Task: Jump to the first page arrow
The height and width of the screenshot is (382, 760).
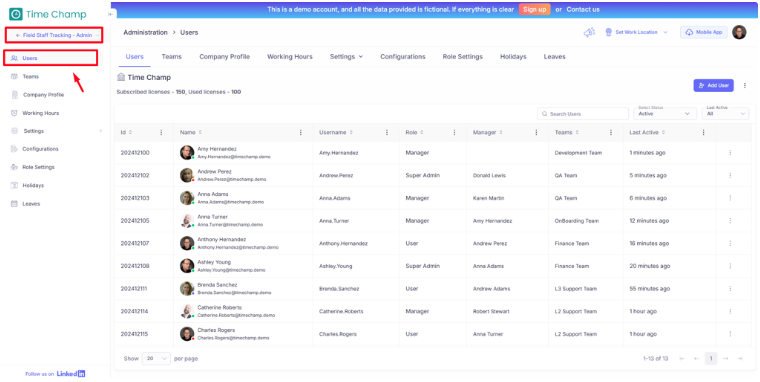Action: (682, 358)
